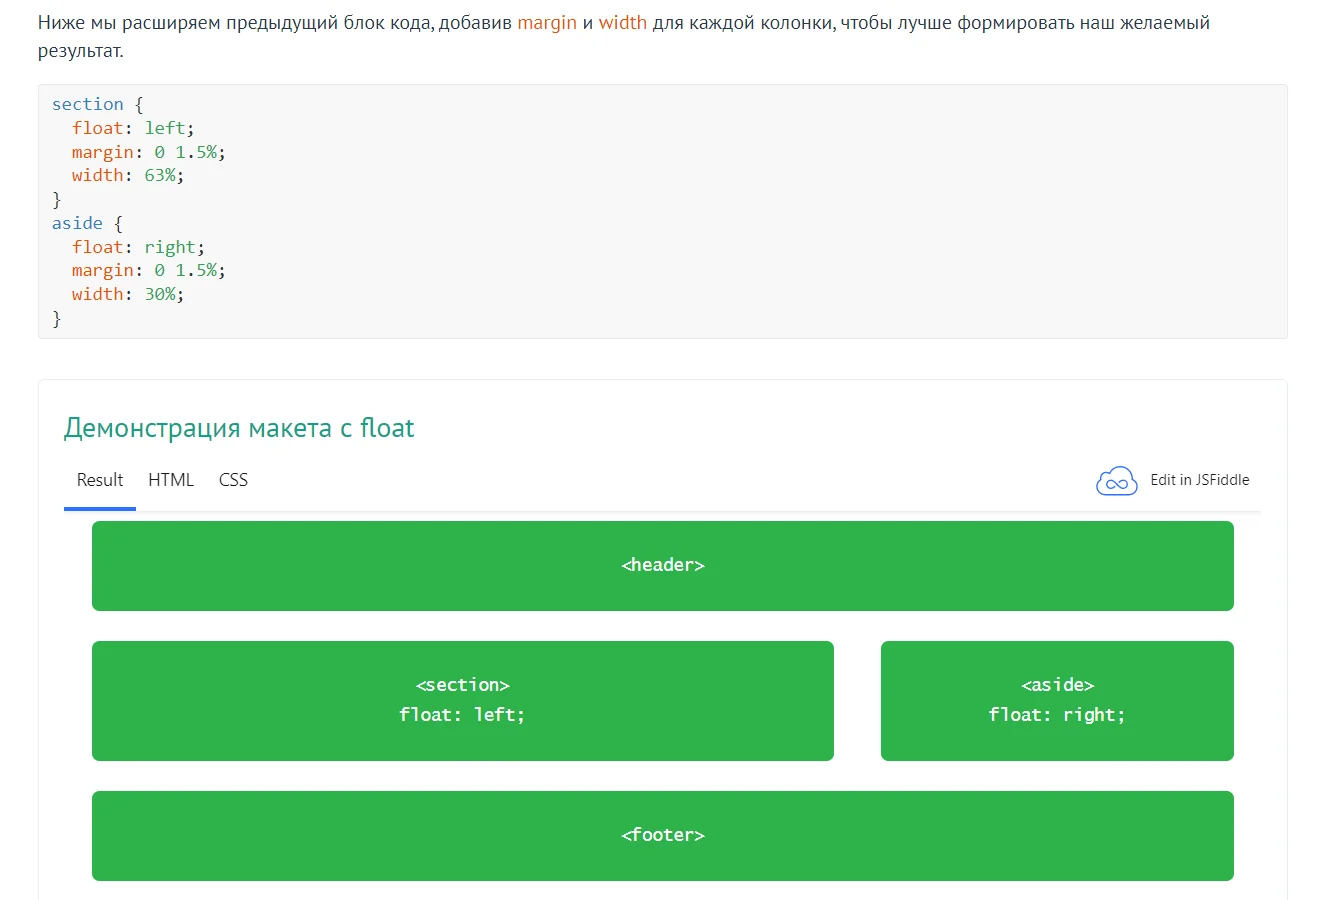Switch to the HTML tab
The width and height of the screenshot is (1318, 900).
171,480
